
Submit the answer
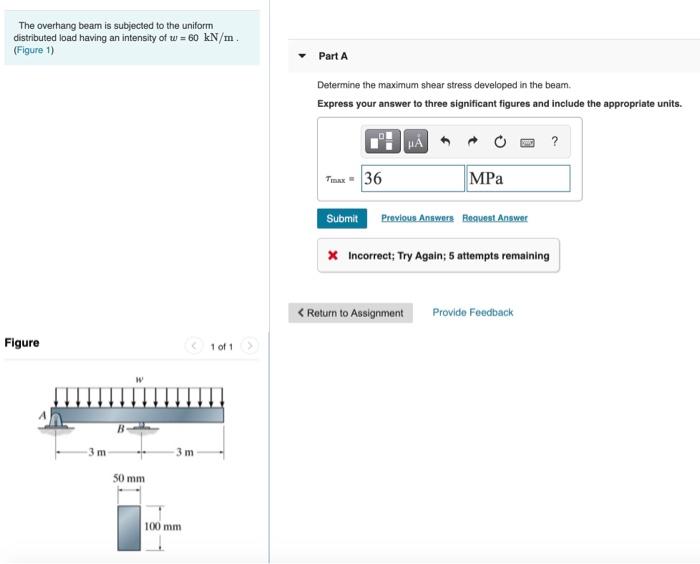(342, 218)
